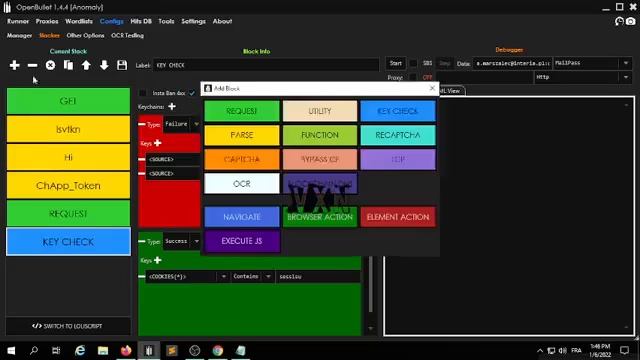Image resolution: width=640 pixels, height=360 pixels.
Task: Choose FUNCTION in the Add Block dialog
Action: tap(320, 135)
